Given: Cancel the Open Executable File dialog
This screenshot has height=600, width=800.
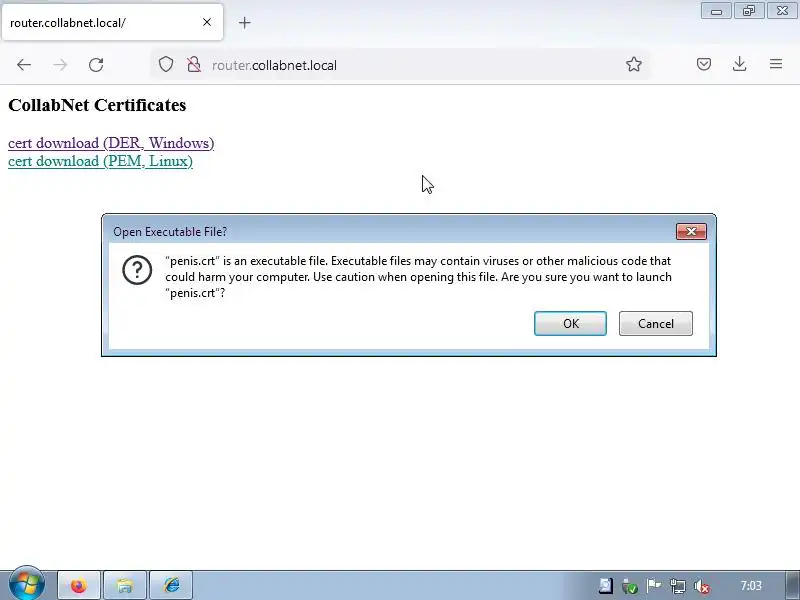Looking at the screenshot, I should coord(656,323).
